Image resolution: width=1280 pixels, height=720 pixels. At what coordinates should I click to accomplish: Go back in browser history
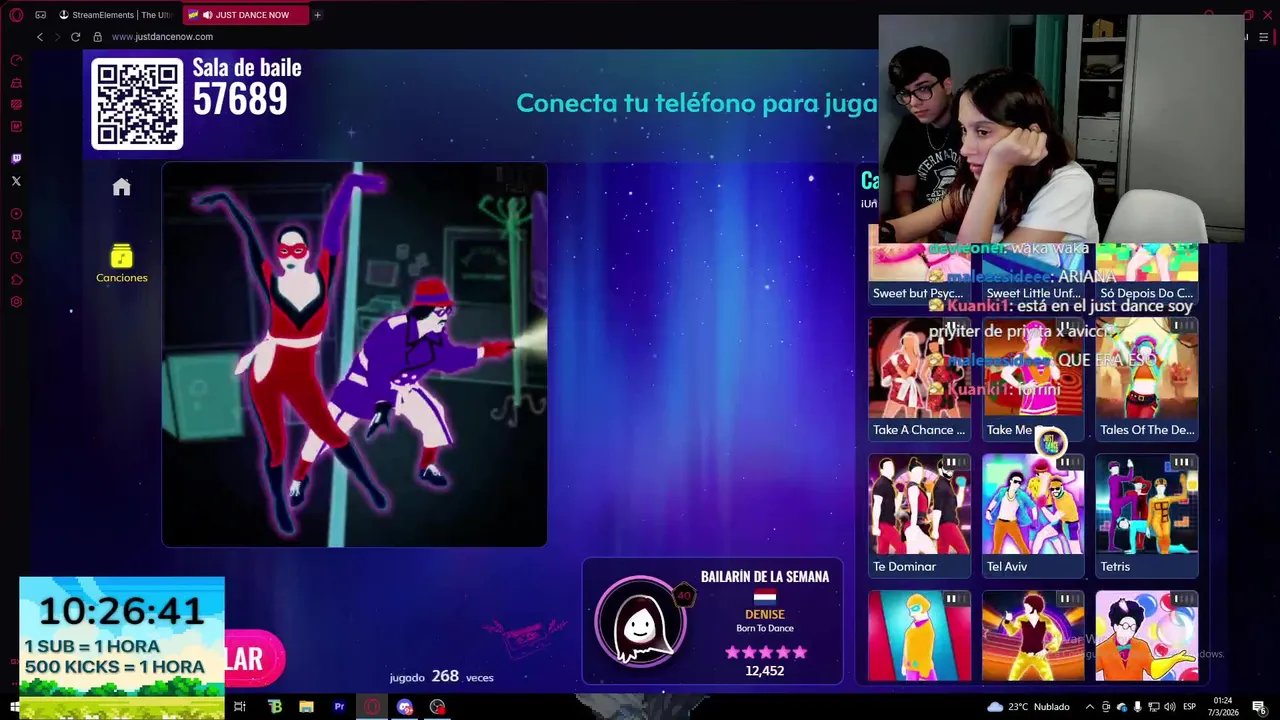tap(40, 37)
